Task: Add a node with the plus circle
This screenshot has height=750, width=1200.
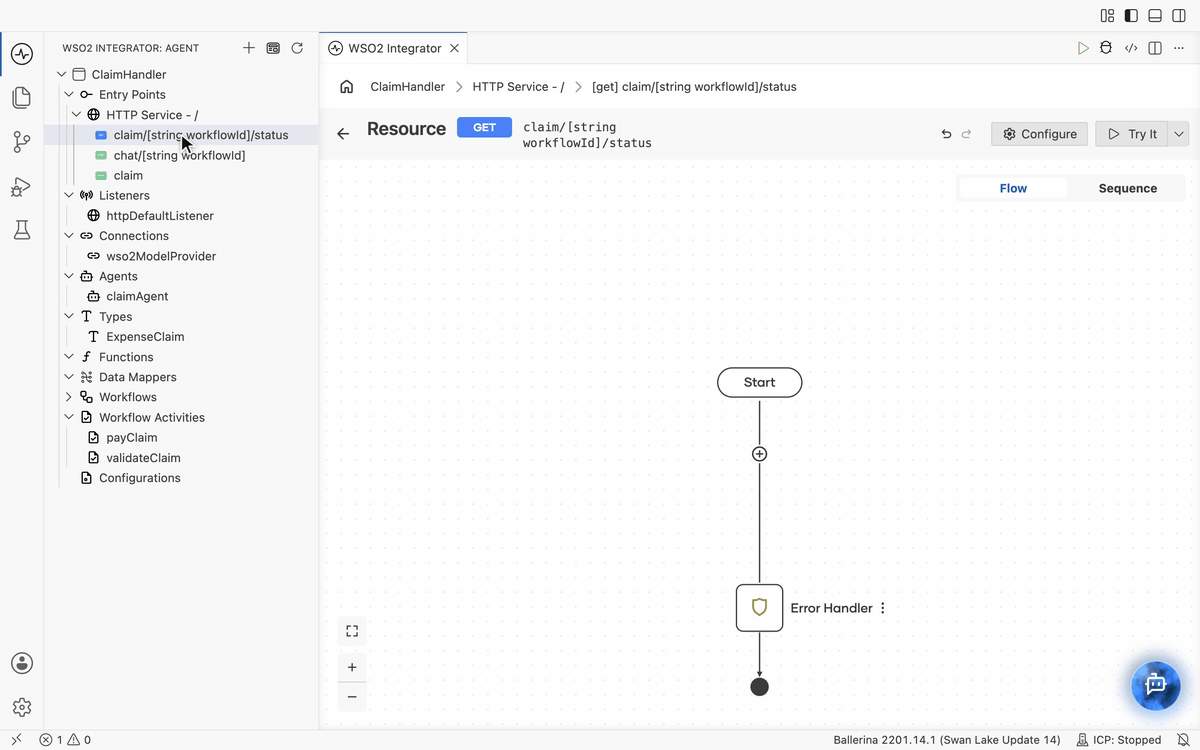Action: (x=760, y=454)
